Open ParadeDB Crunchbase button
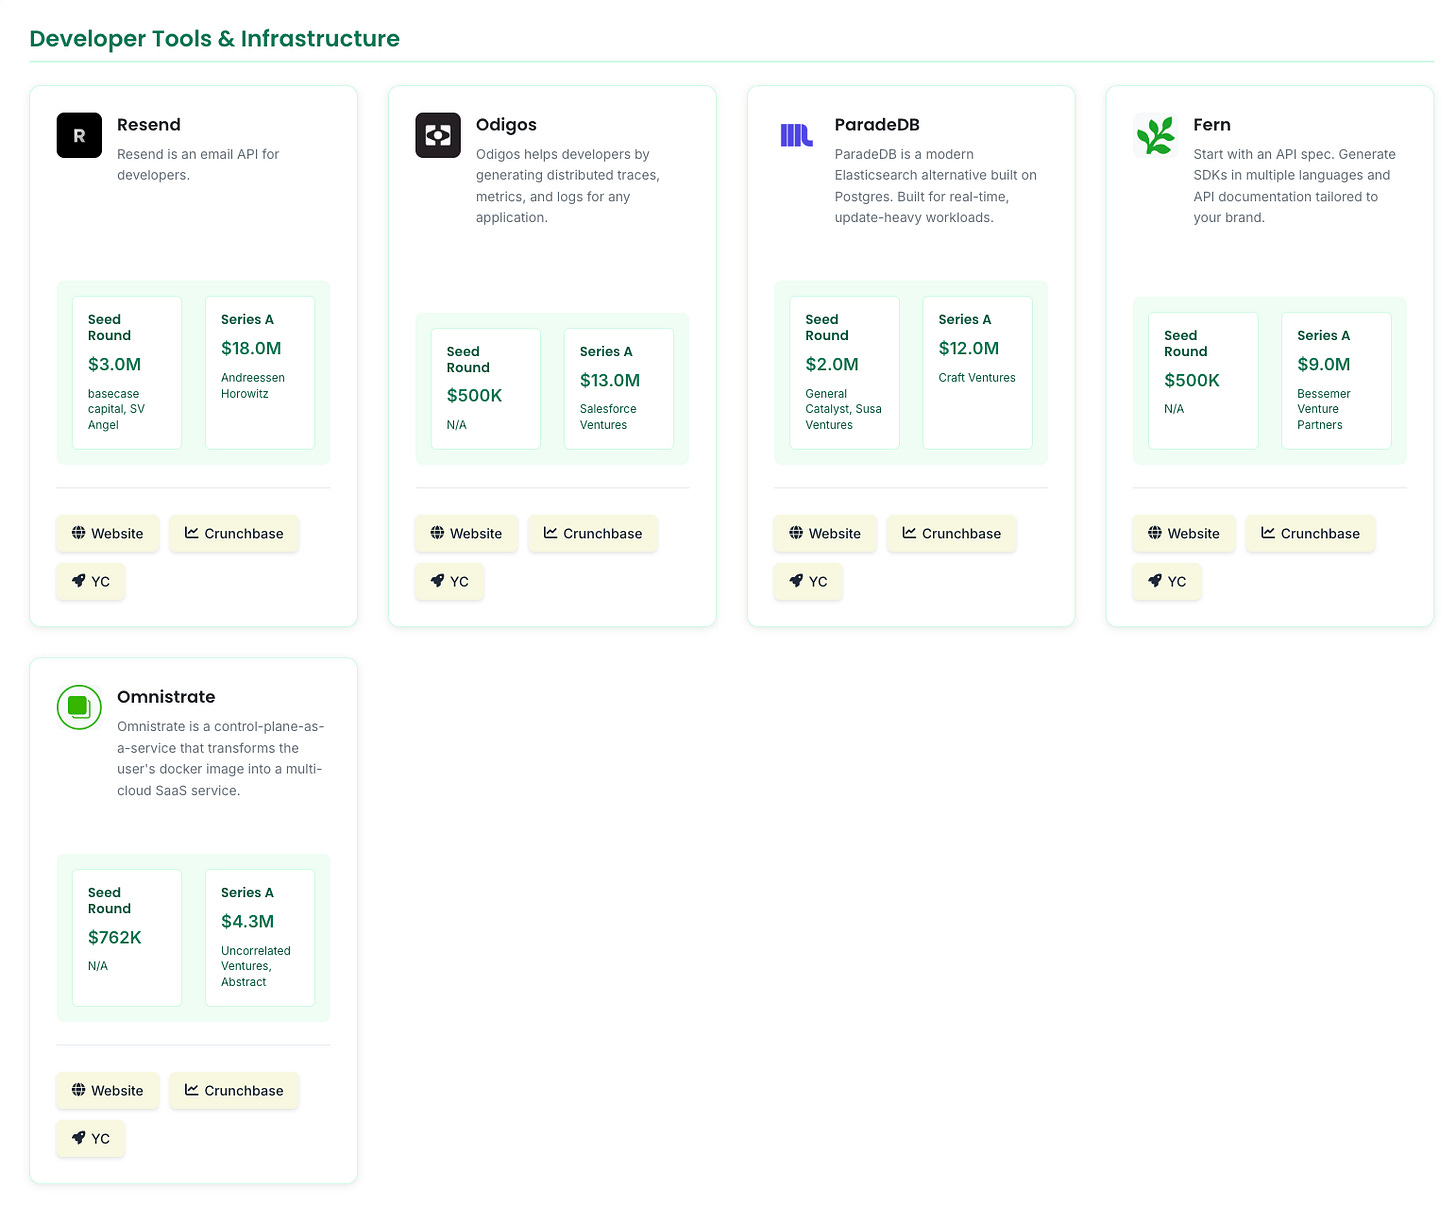Screen dimensions: 1456x1209 click(x=952, y=533)
